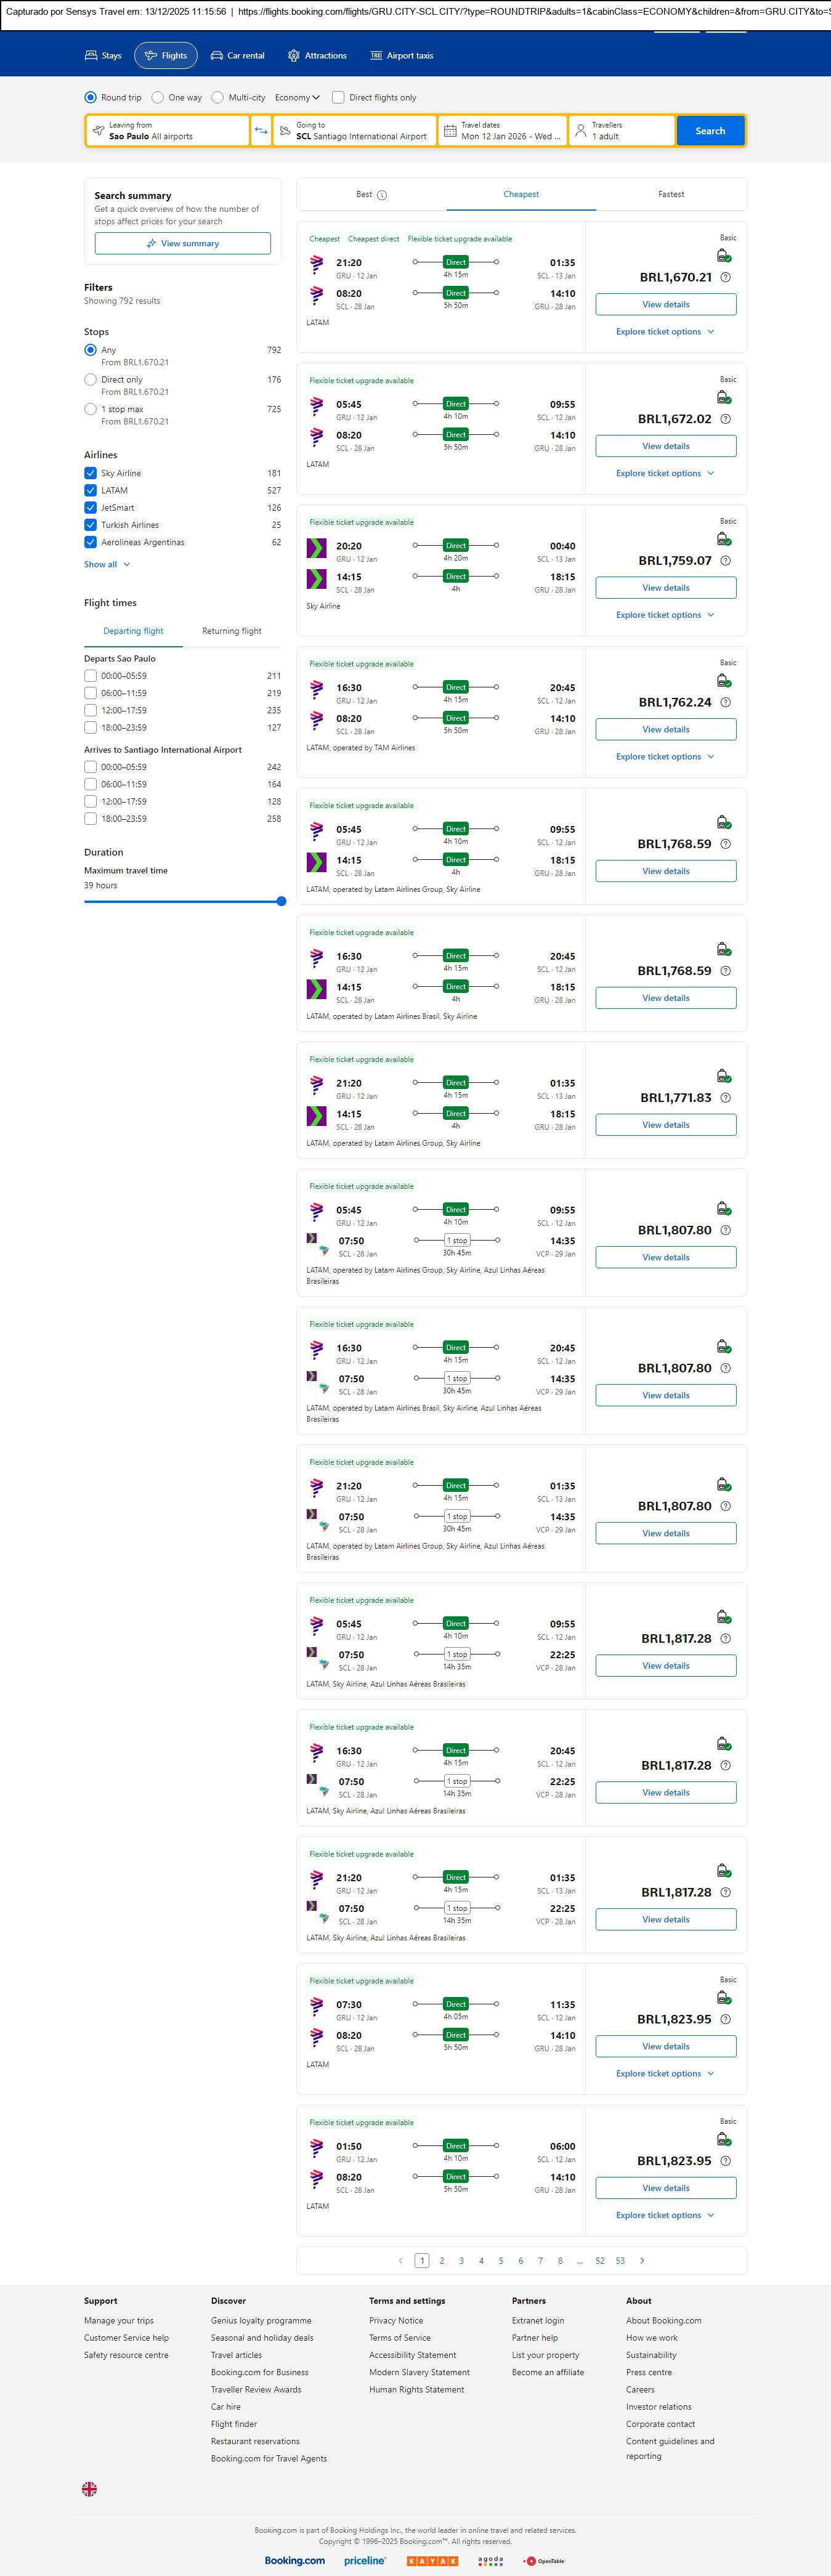
Task: Select the One way radio button
Action: point(158,98)
